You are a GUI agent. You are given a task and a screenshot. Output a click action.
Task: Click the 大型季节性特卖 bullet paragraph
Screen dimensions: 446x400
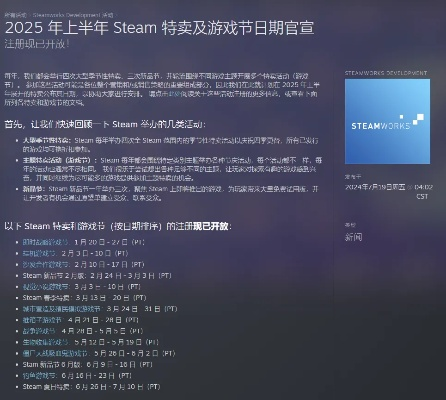170,145
